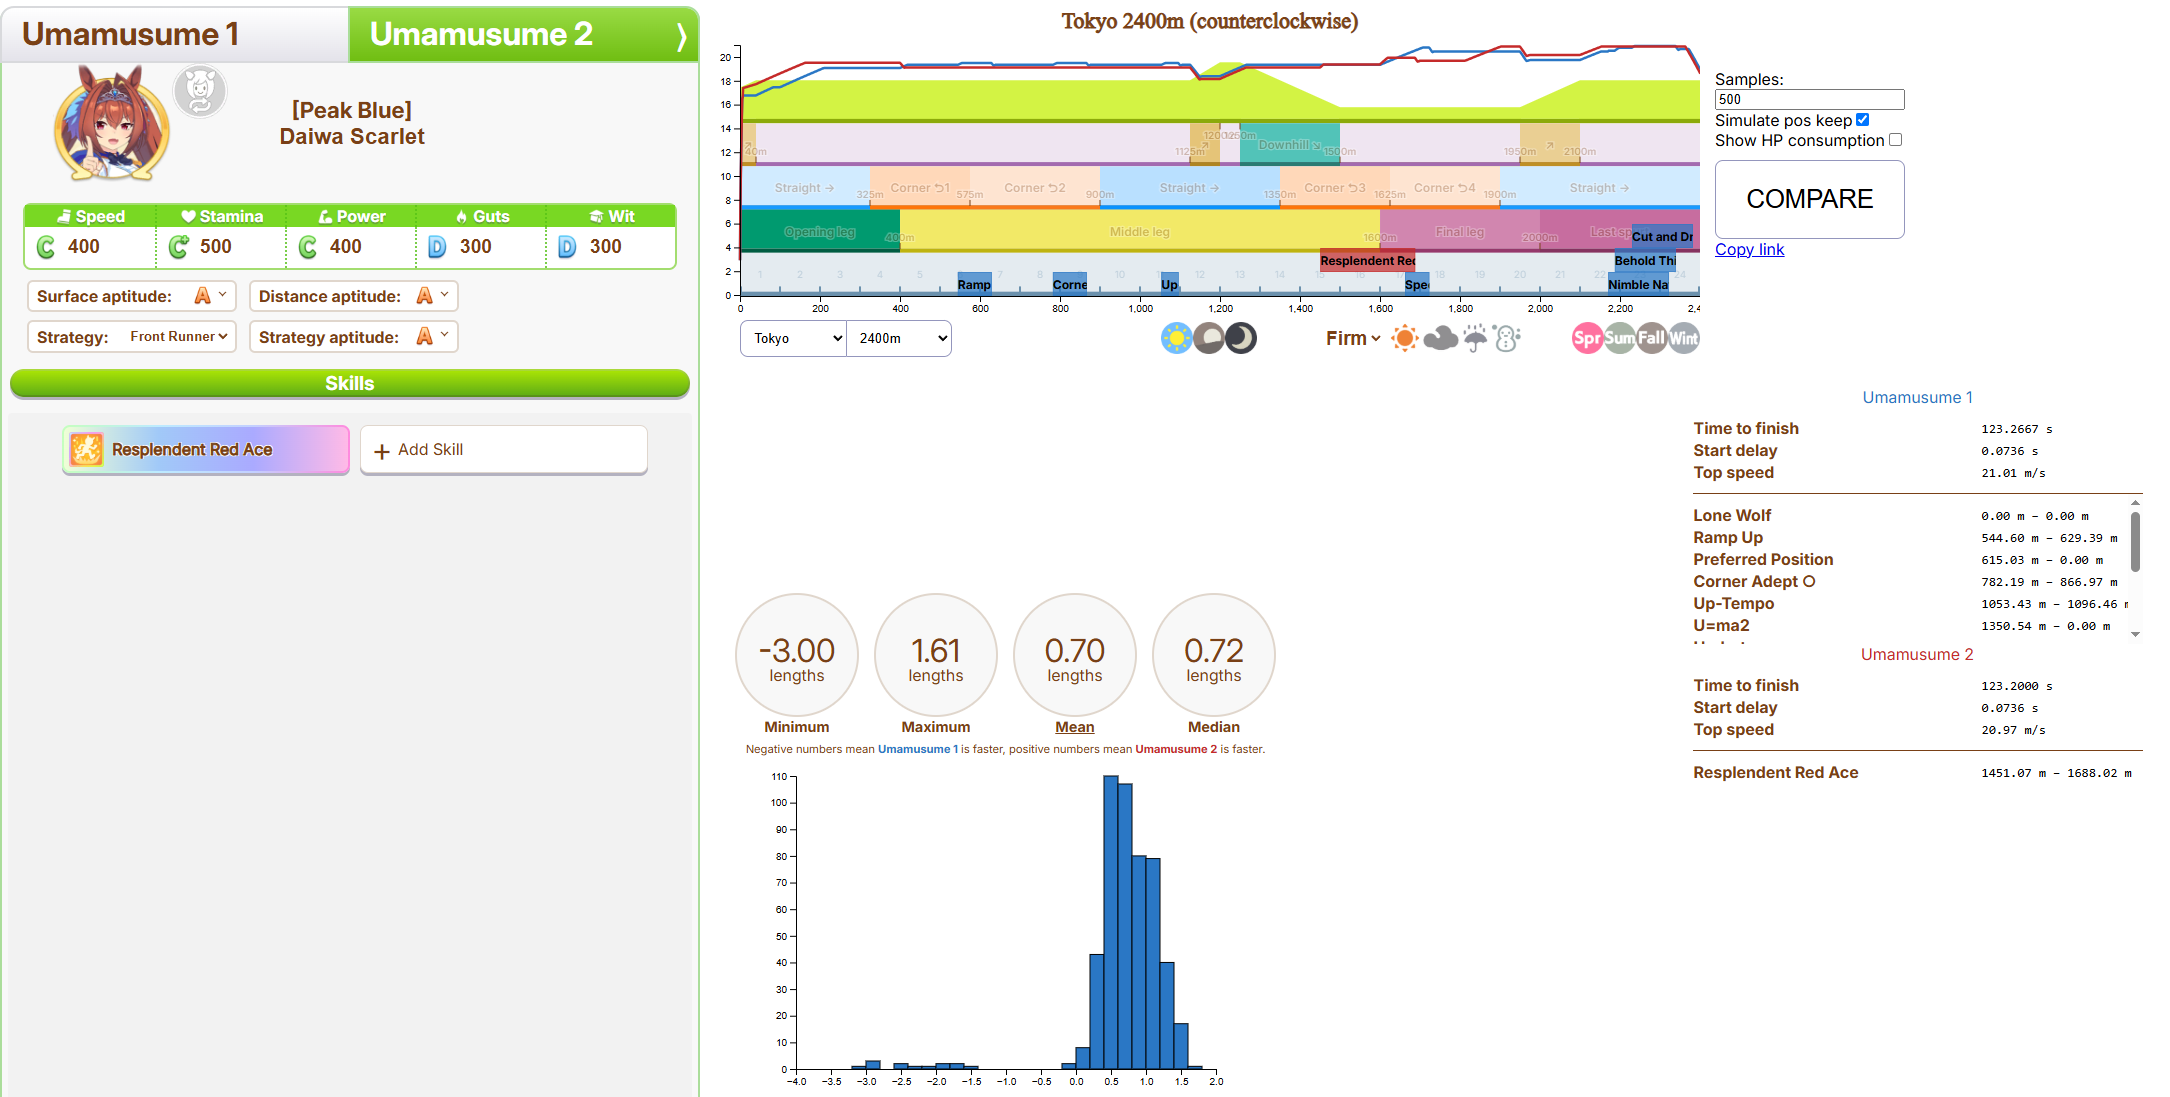Open the Firm ground condition dropdown
Image resolution: width=2170 pixels, height=1097 pixels.
pos(1353,338)
